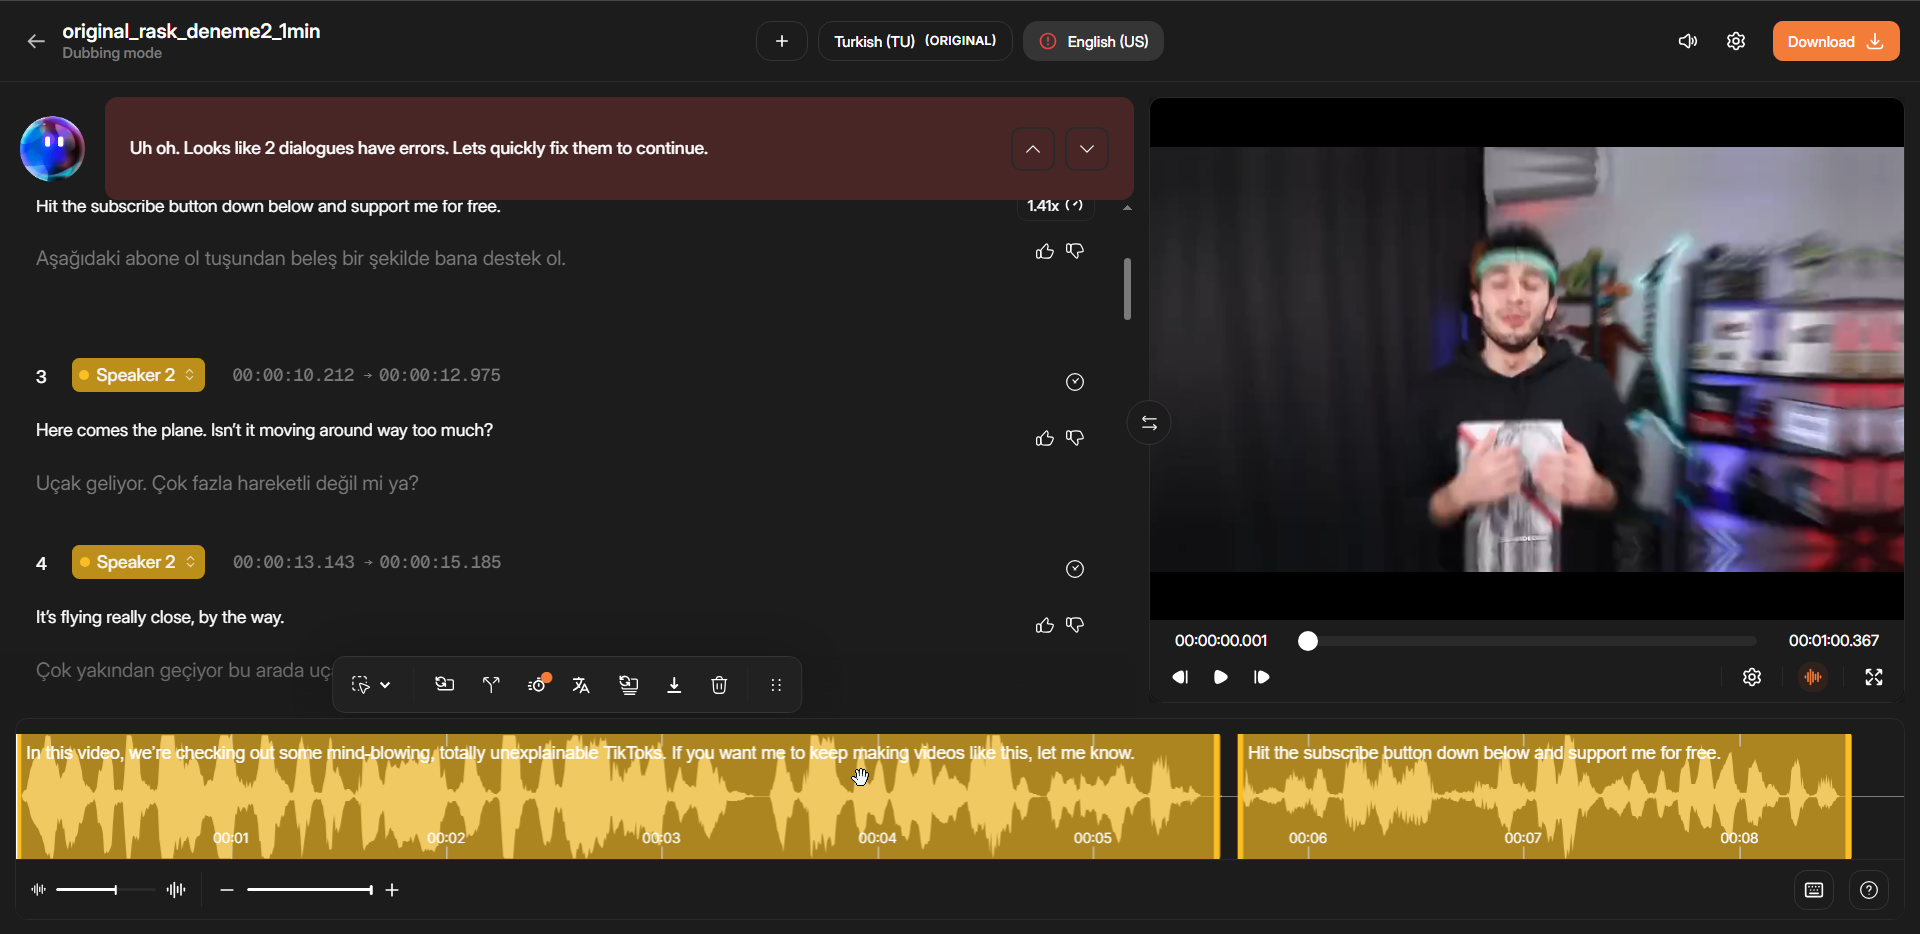Dislike the translation of dialogue 4
Image resolution: width=1920 pixels, height=934 pixels.
[1075, 625]
